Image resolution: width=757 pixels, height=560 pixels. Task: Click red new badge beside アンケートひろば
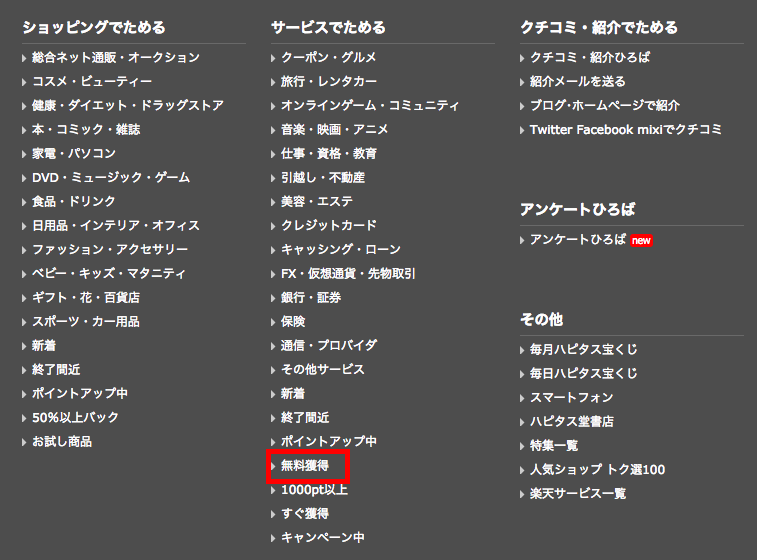tap(641, 240)
